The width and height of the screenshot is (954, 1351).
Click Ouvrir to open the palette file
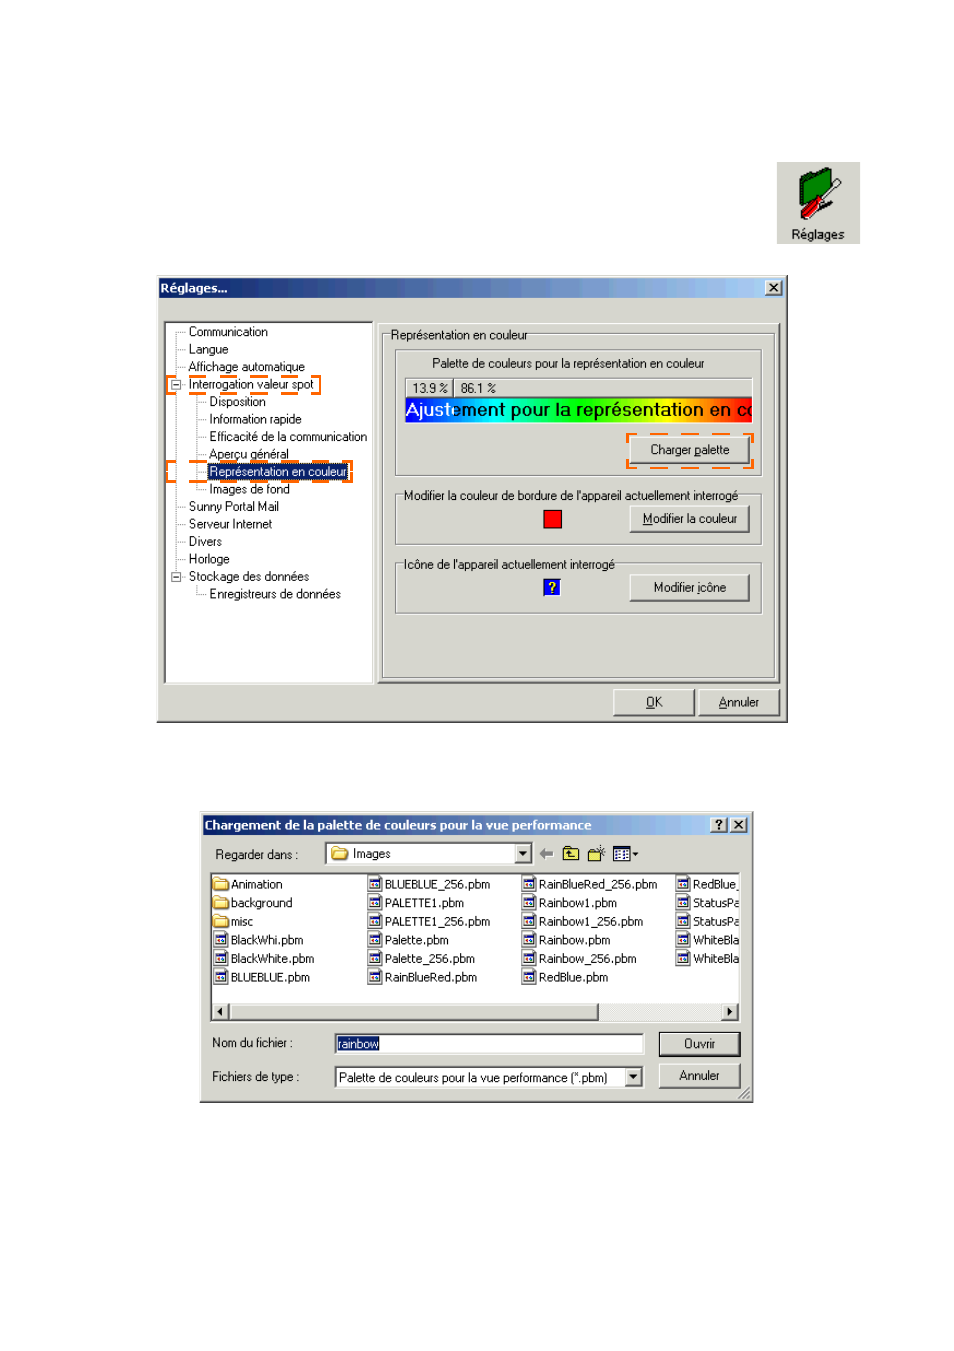700,1044
